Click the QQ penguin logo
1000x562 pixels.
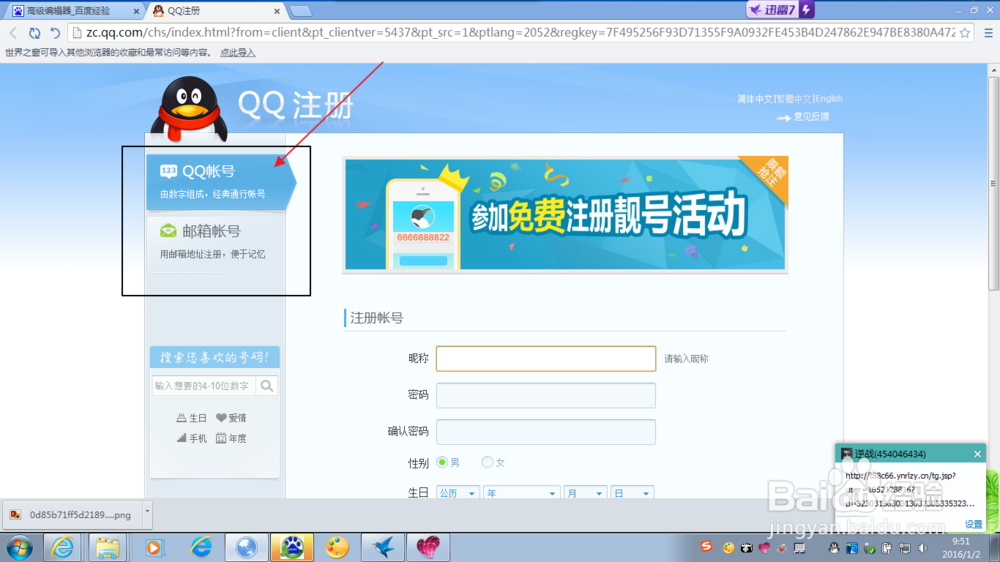pyautogui.click(x=189, y=108)
